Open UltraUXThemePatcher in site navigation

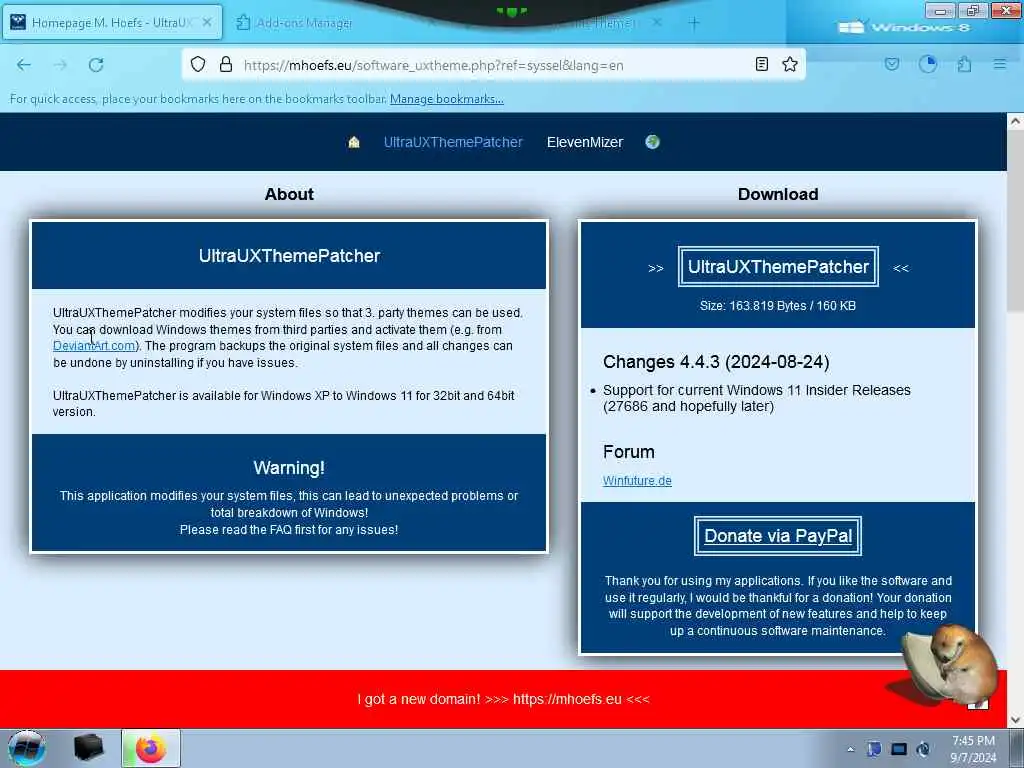click(453, 142)
